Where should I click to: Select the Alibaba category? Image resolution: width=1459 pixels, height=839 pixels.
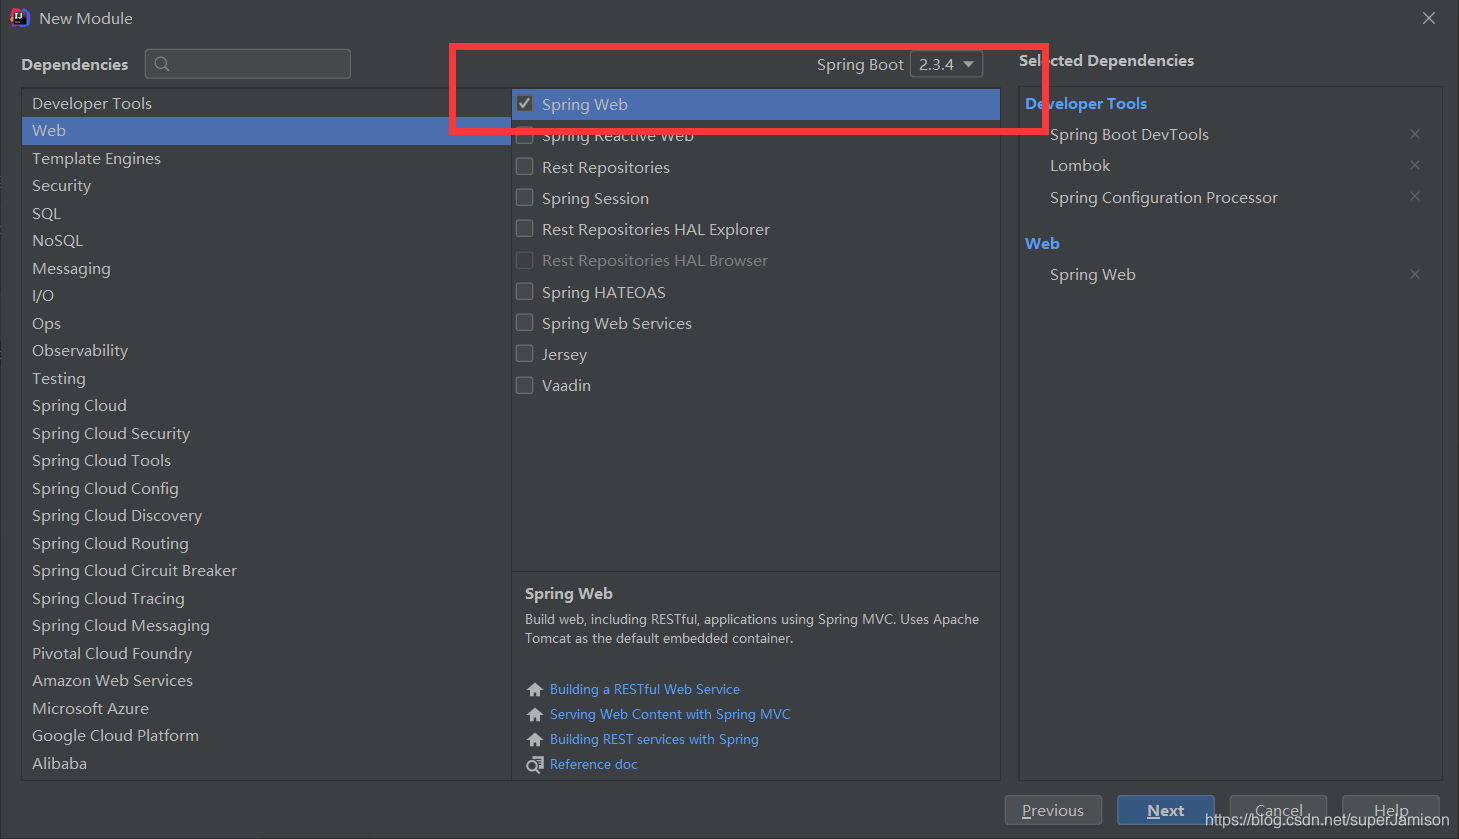point(266,763)
